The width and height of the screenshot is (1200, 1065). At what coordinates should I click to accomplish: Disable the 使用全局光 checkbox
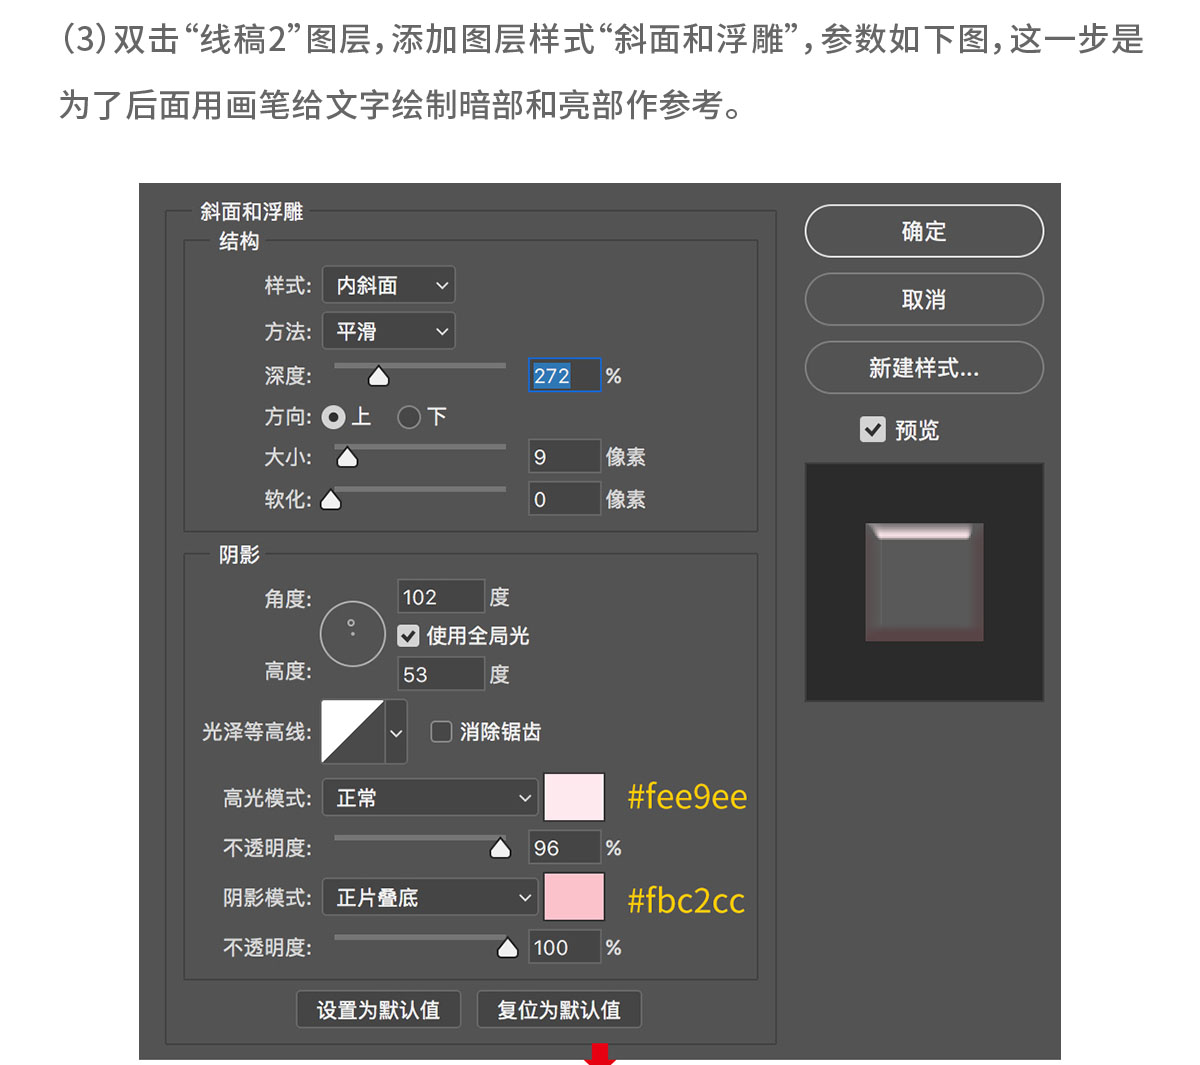coord(408,635)
